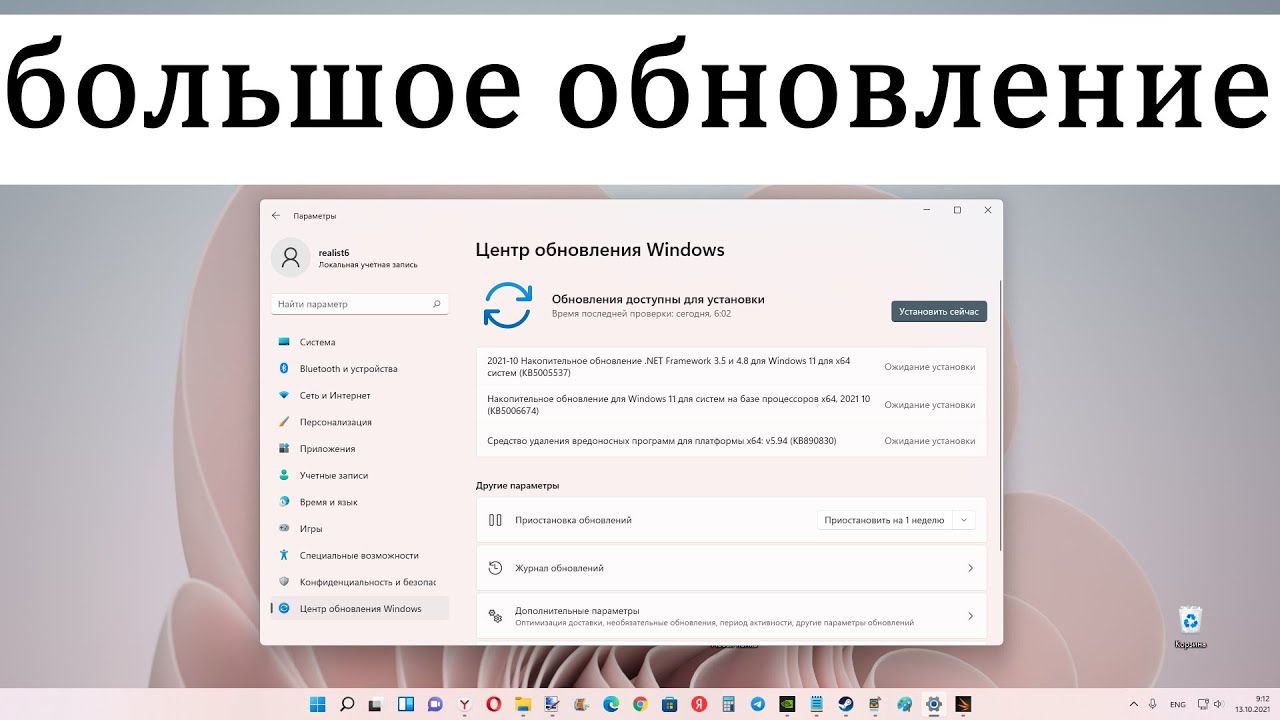Screen dimensions: 1280x720
Task: Open Calculator from the taskbar
Action: click(x=728, y=704)
